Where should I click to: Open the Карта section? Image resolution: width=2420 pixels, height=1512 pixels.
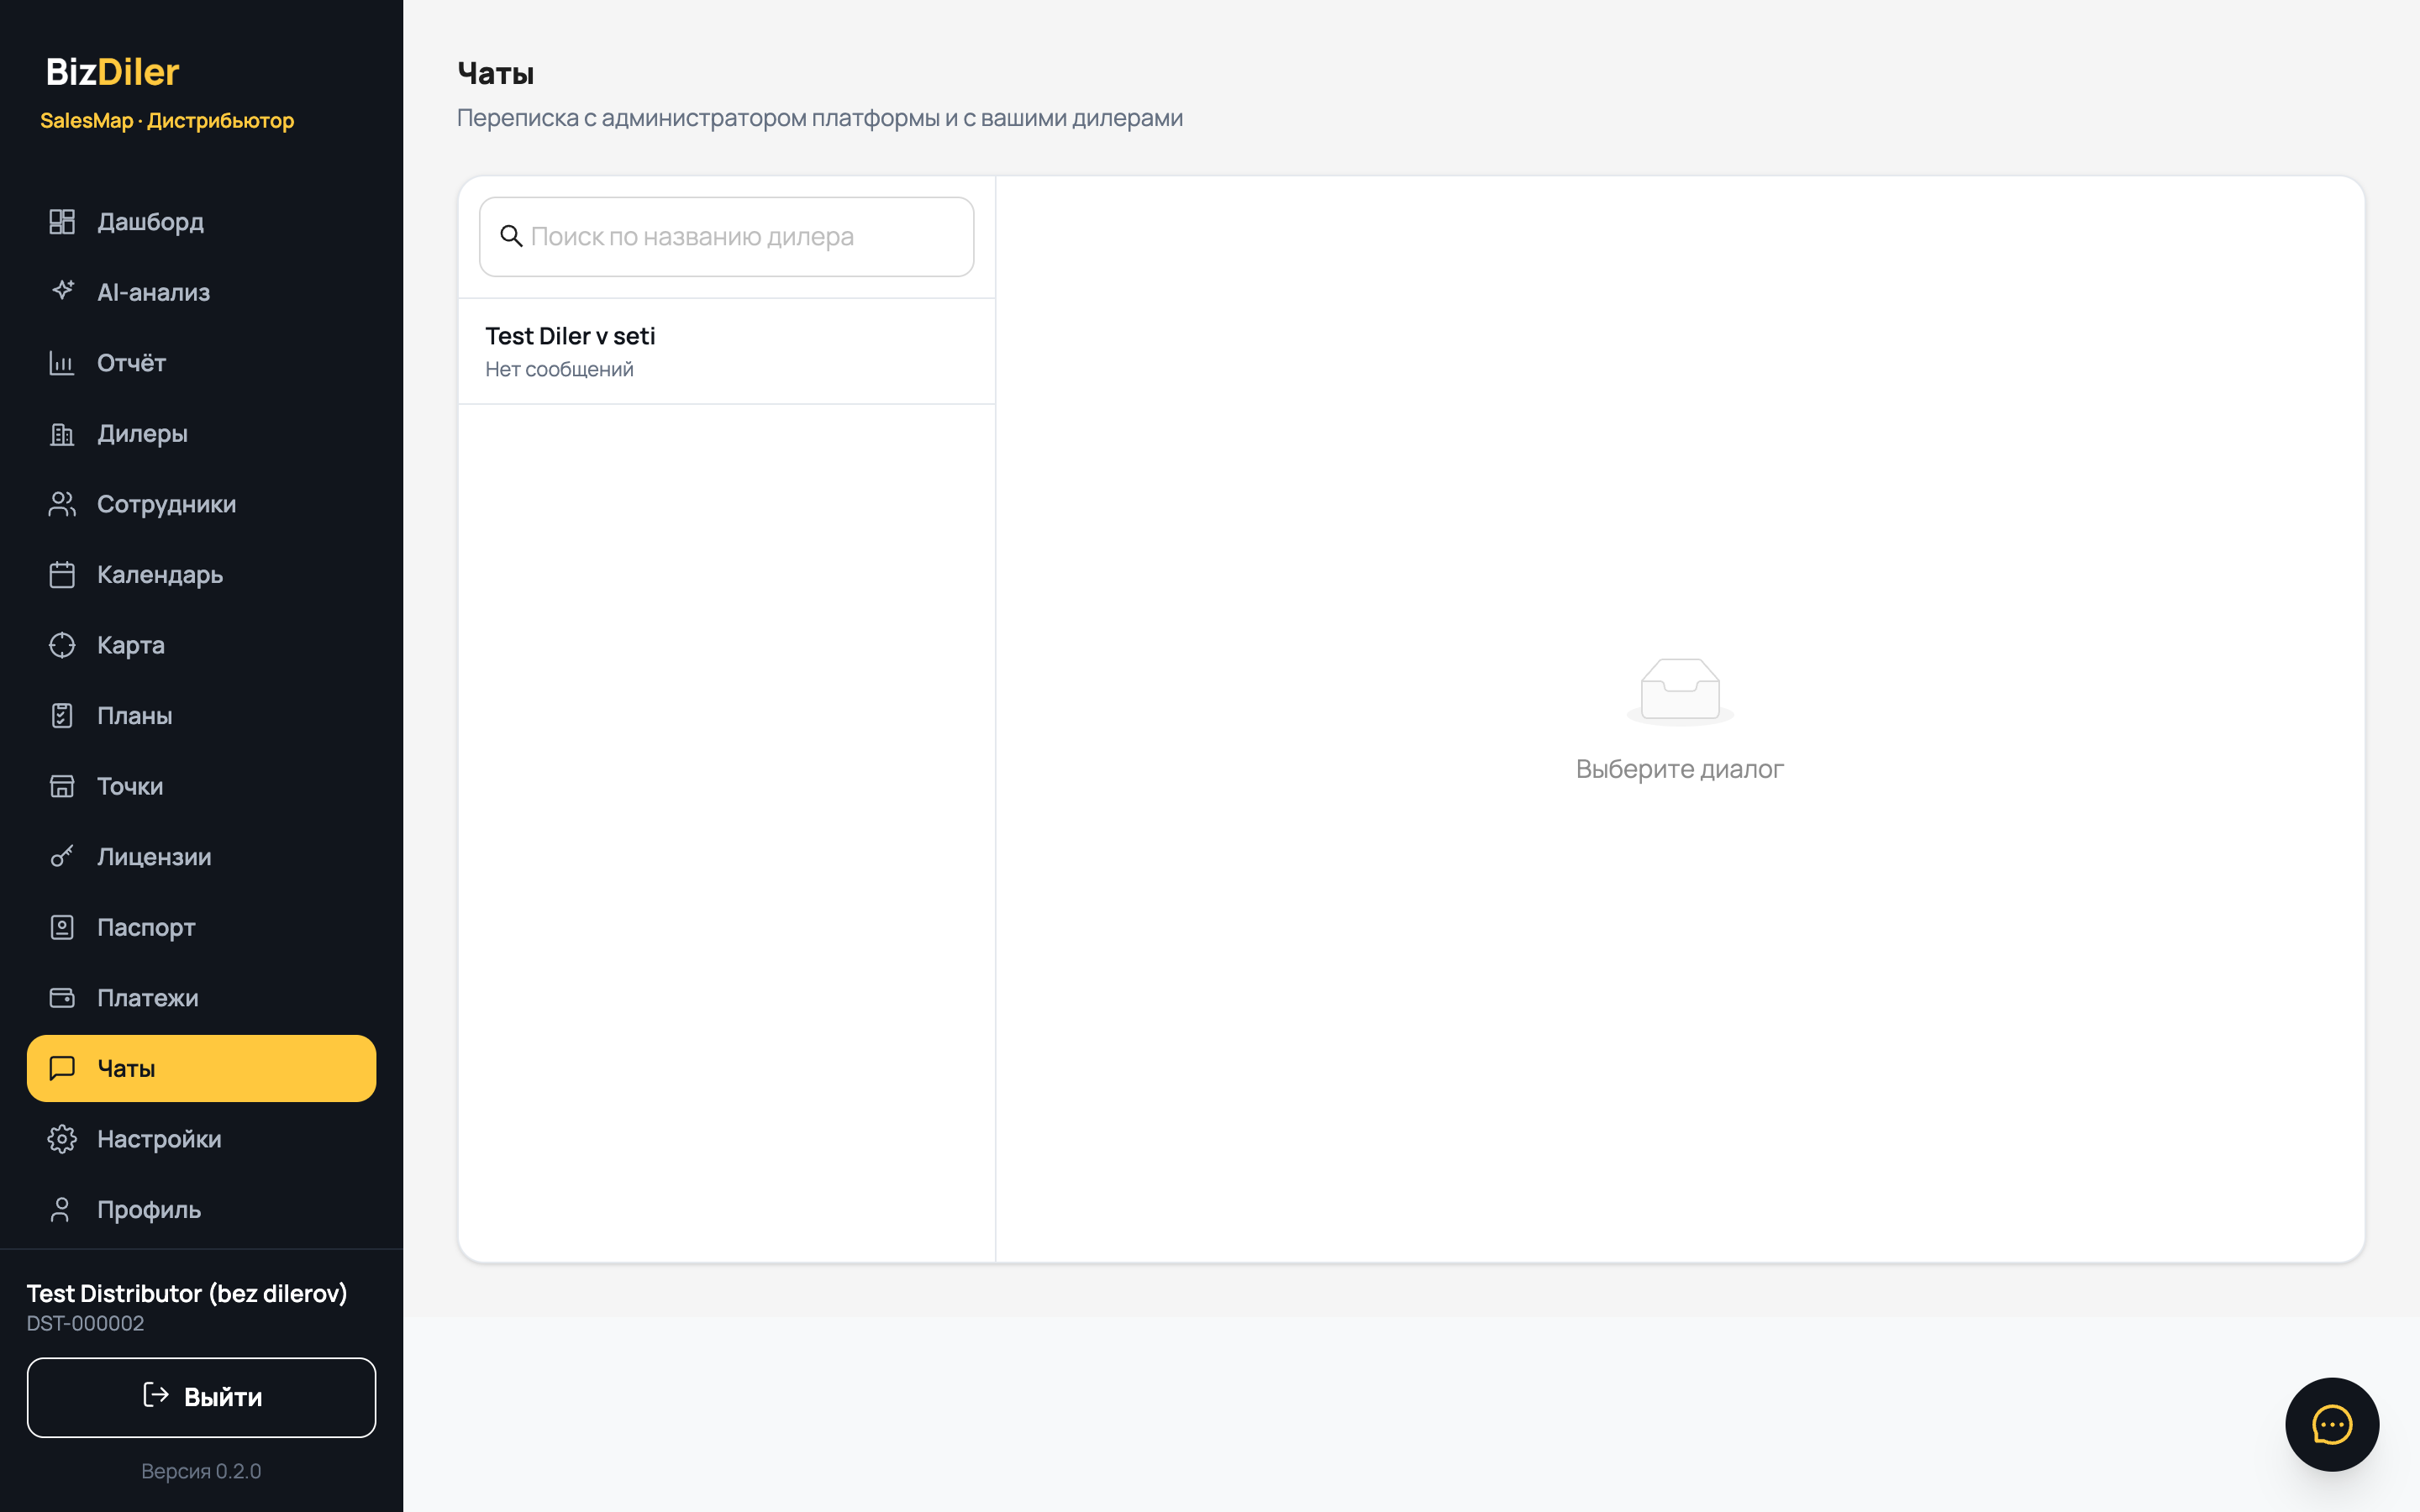201,645
